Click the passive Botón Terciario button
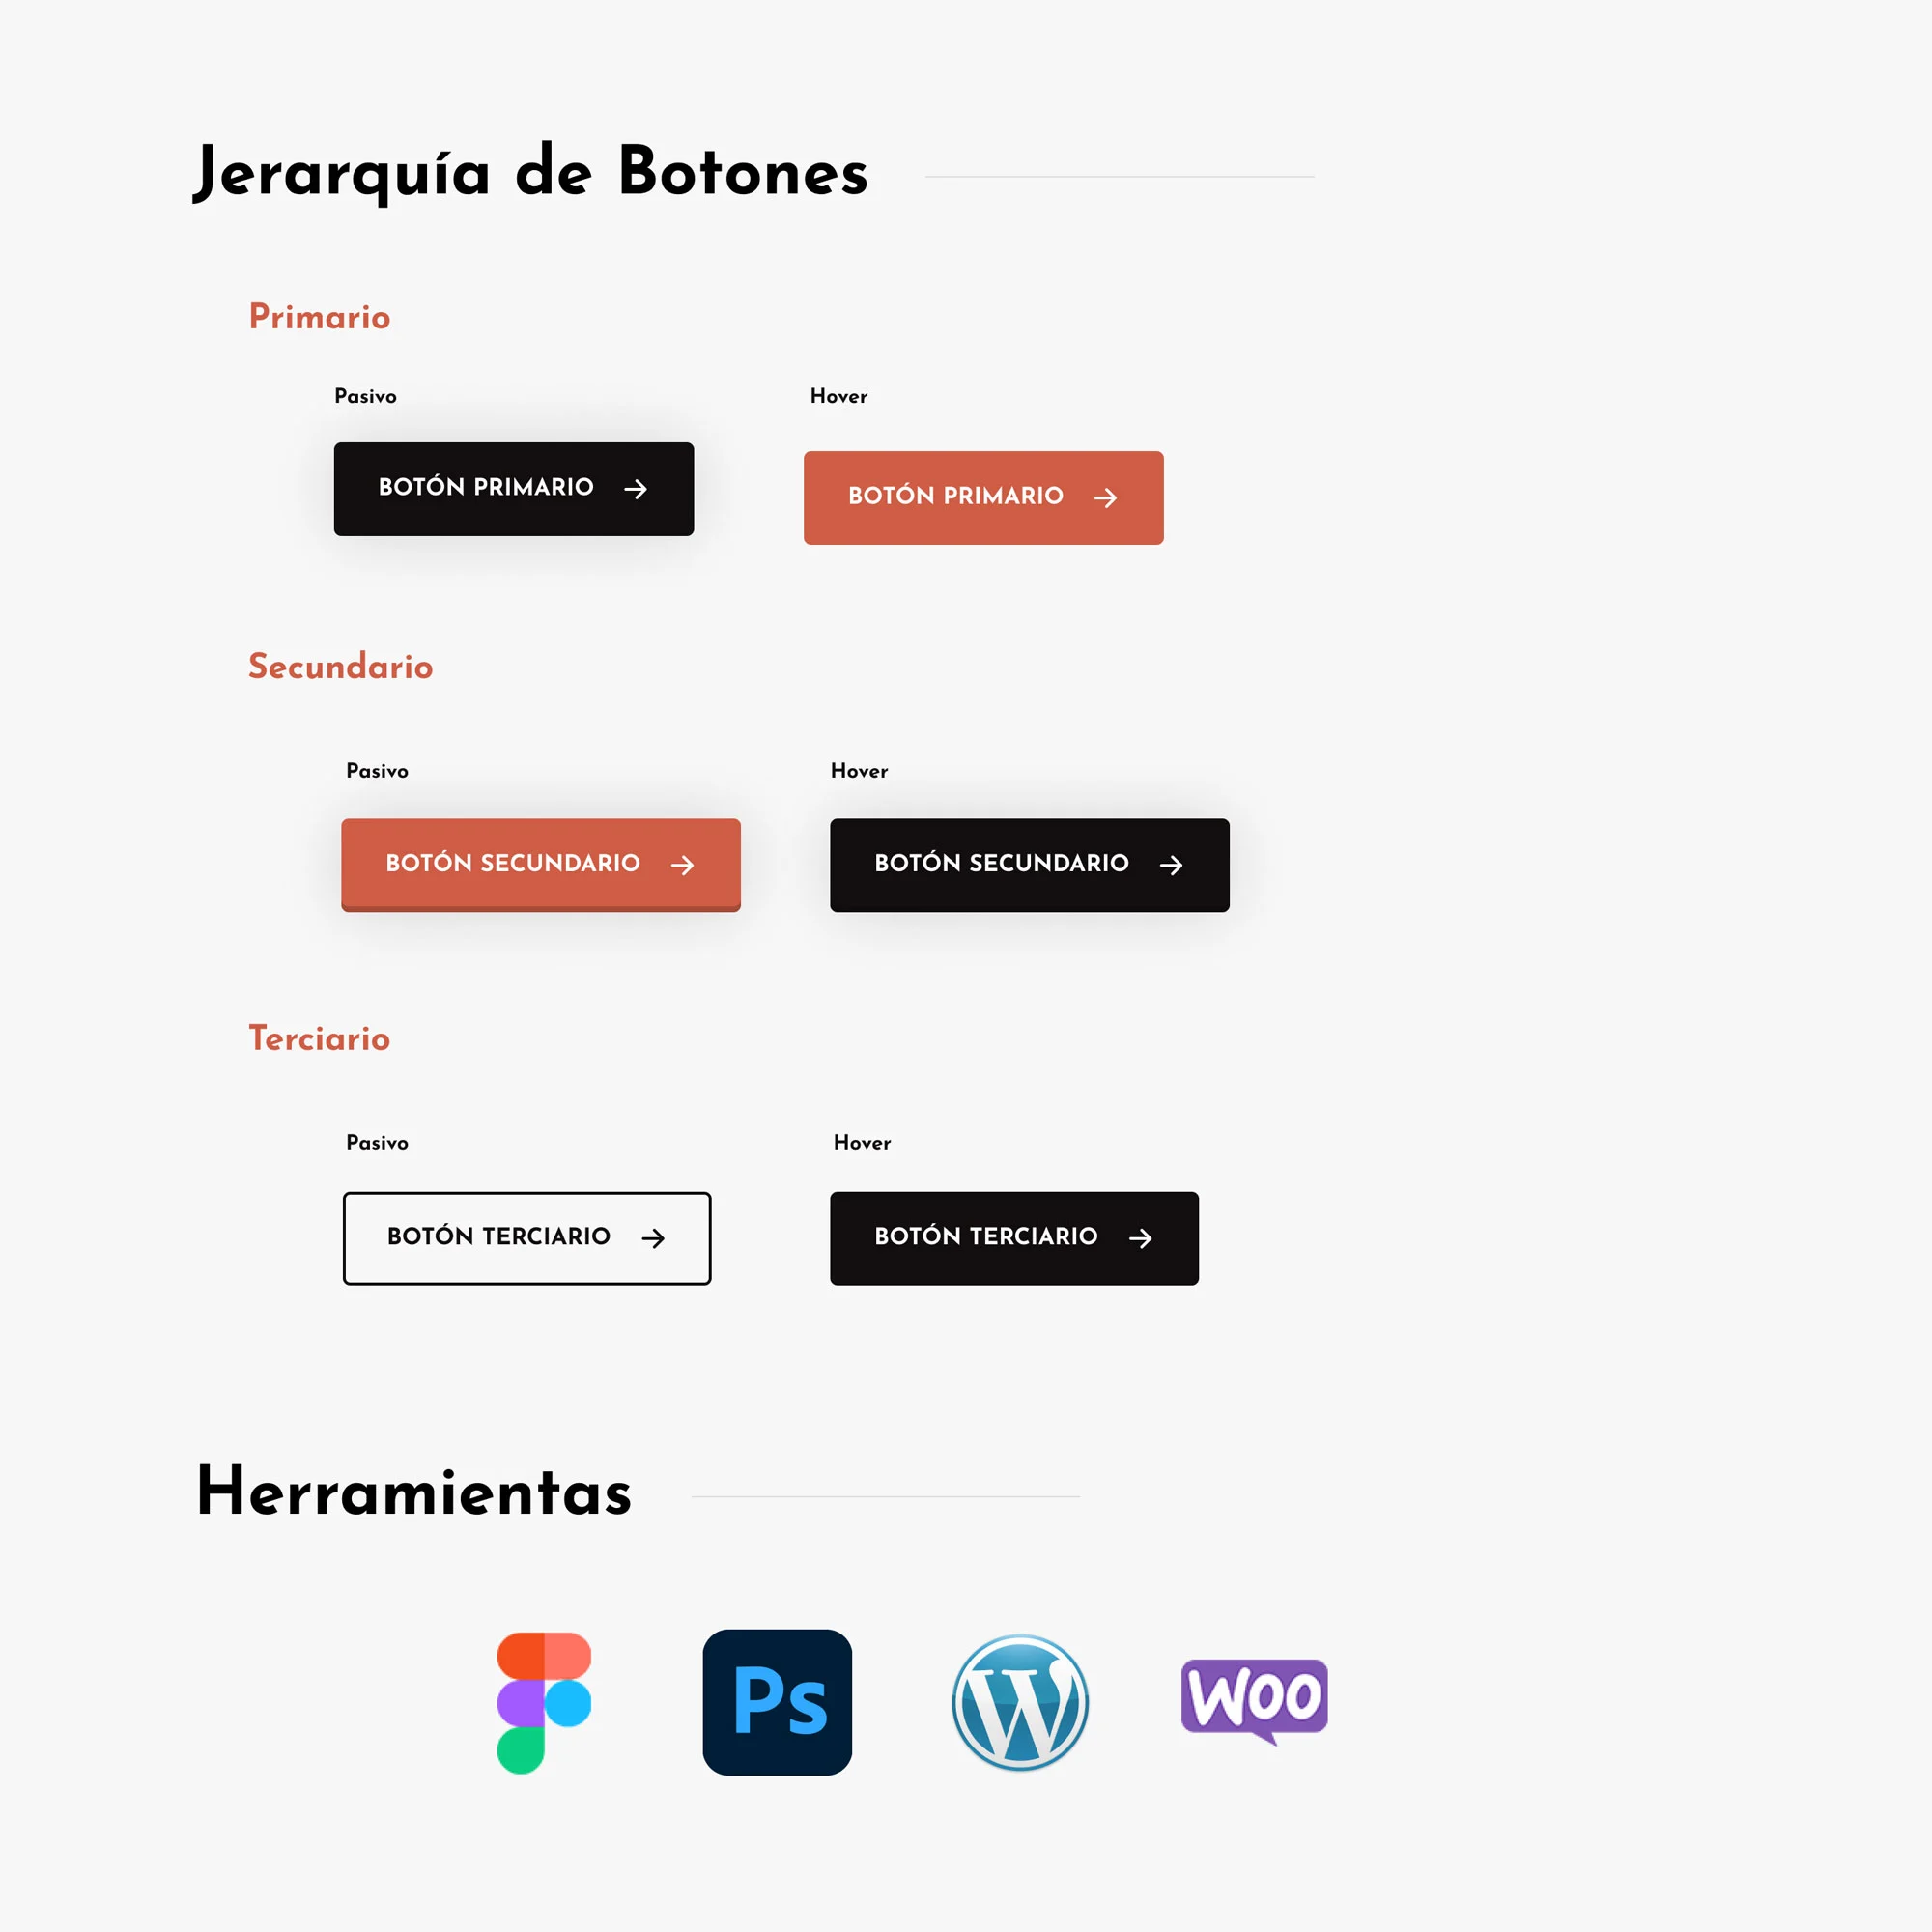Viewport: 1932px width, 1932px height. [526, 1236]
